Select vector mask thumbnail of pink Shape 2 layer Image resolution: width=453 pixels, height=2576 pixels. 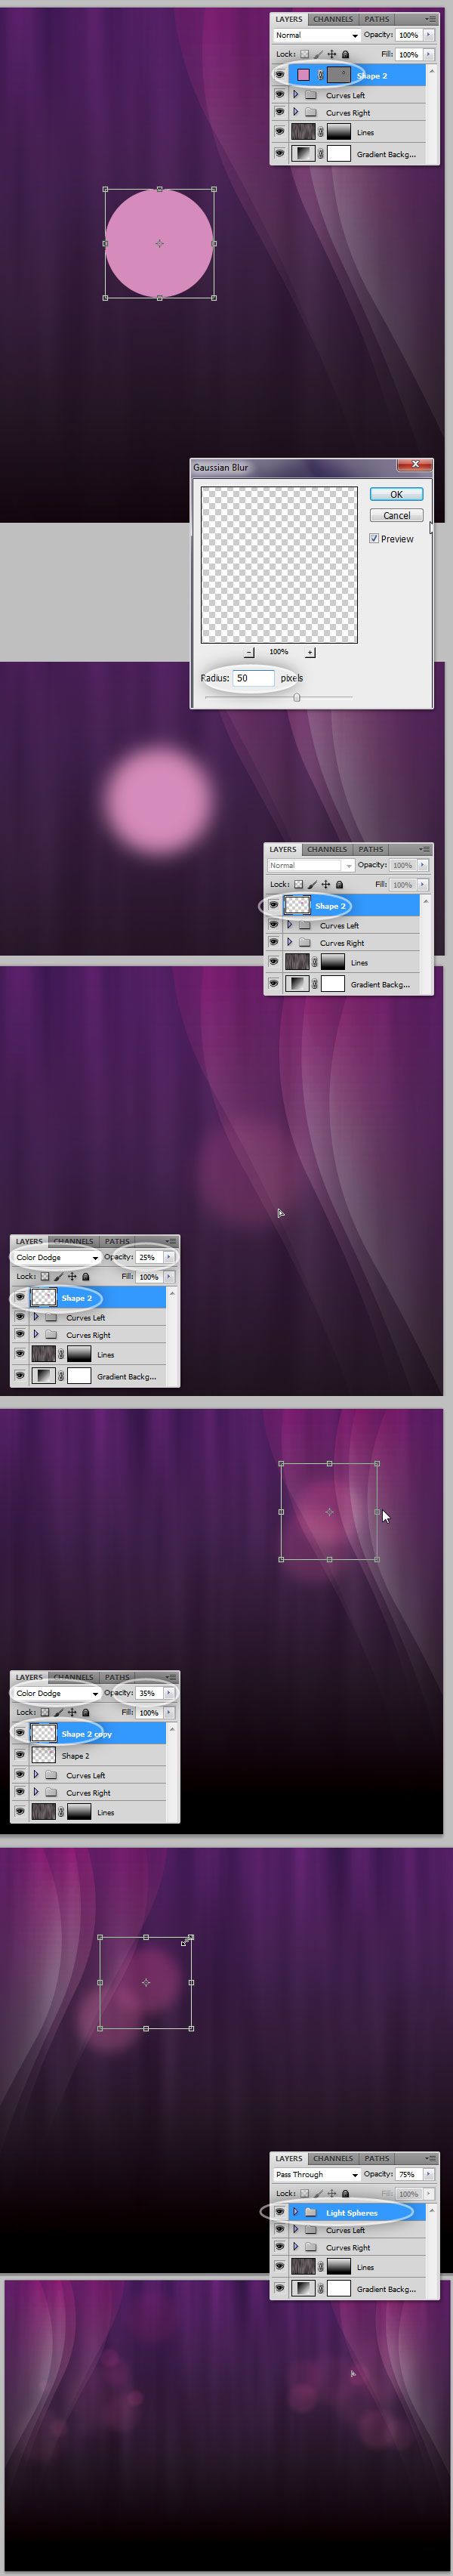pos(339,75)
